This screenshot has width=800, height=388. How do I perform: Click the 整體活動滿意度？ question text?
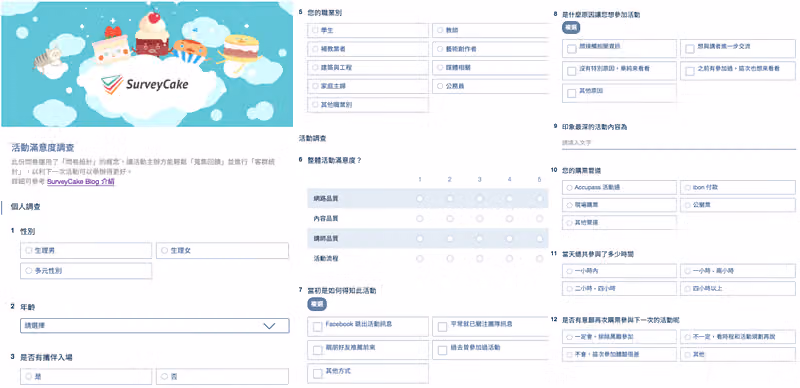point(335,160)
